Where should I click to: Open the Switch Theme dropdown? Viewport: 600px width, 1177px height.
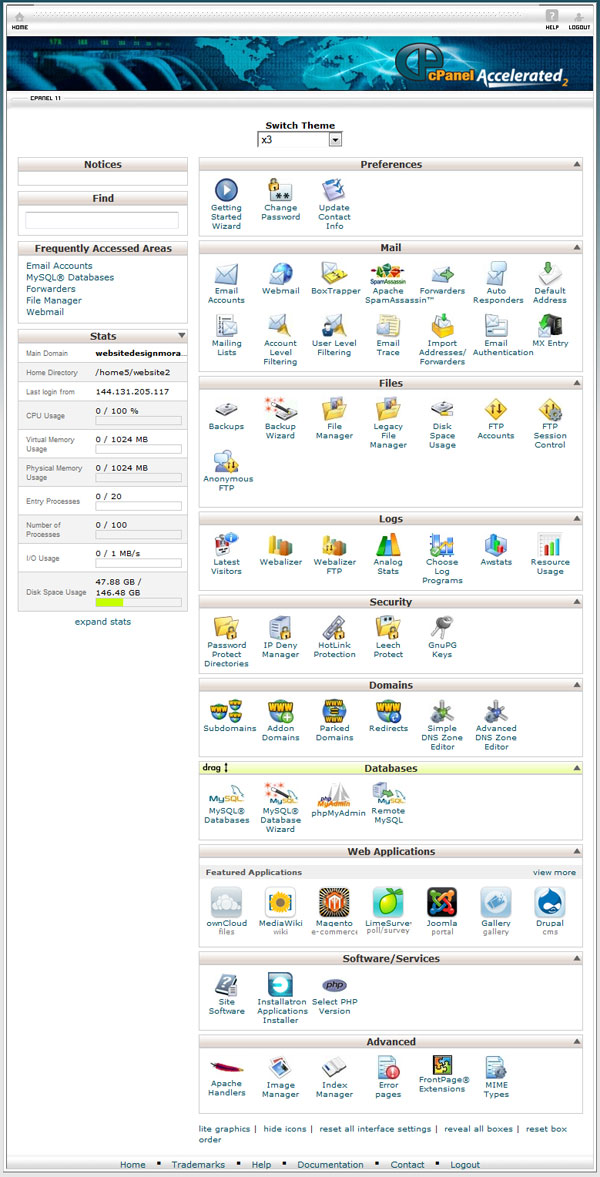click(300, 140)
